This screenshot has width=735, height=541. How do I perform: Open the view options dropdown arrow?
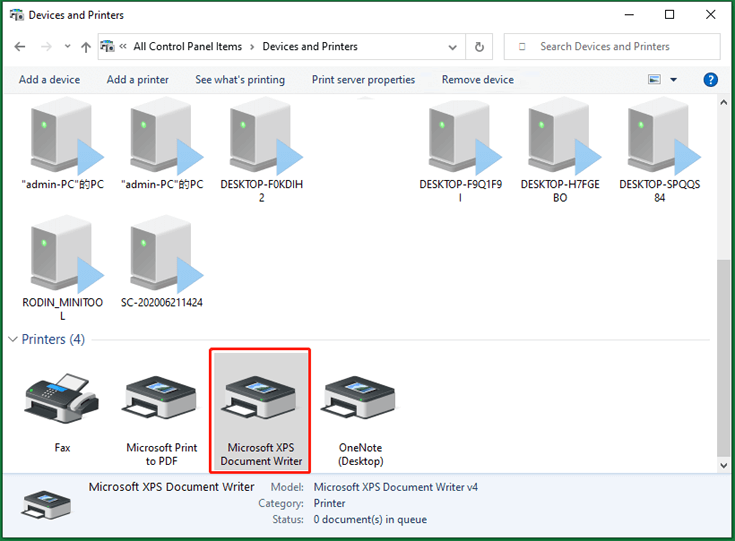(x=674, y=80)
